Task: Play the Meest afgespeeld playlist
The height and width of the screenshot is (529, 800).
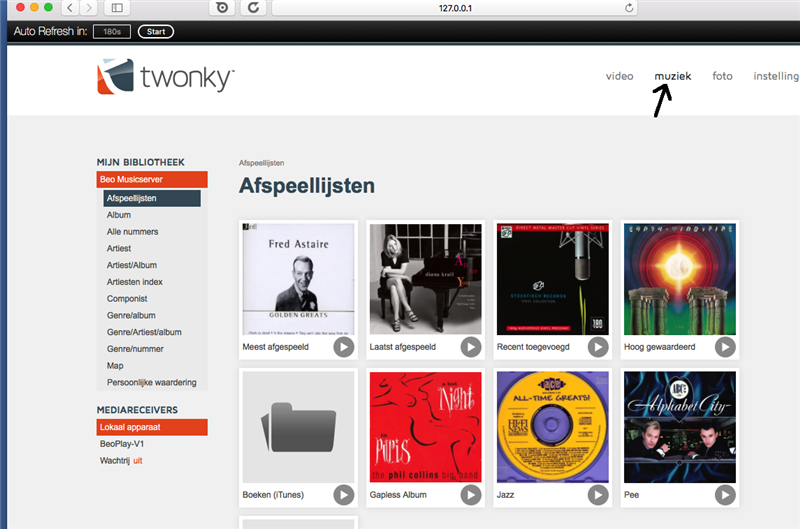Action: [x=344, y=347]
